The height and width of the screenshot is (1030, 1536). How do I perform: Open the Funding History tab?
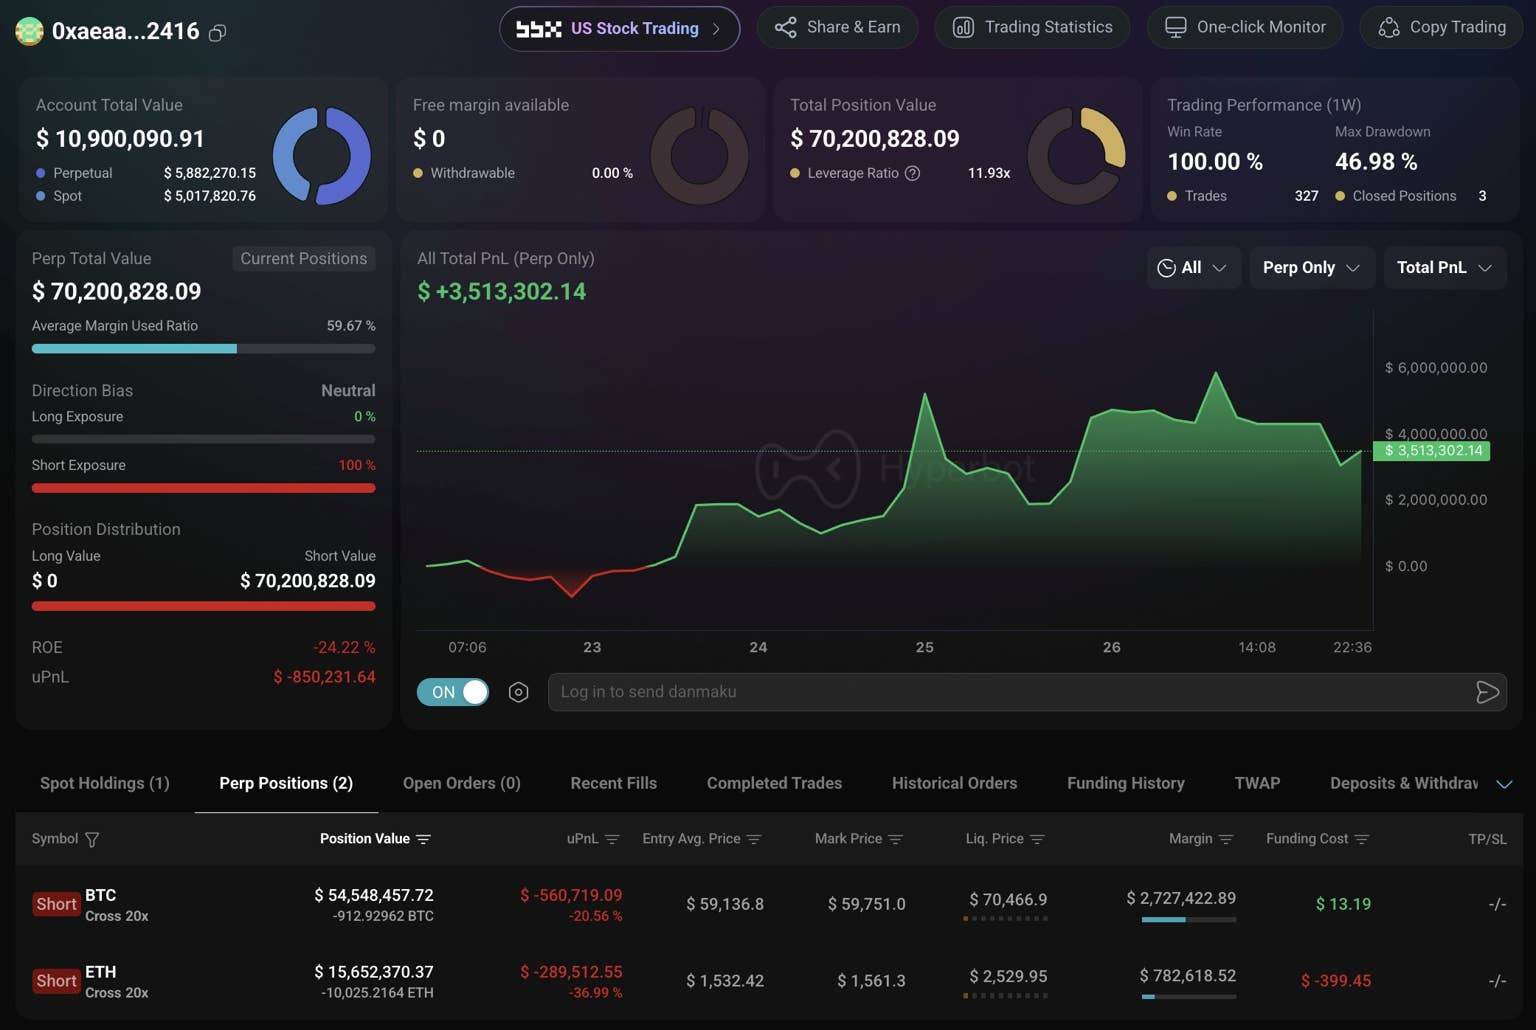click(1126, 783)
